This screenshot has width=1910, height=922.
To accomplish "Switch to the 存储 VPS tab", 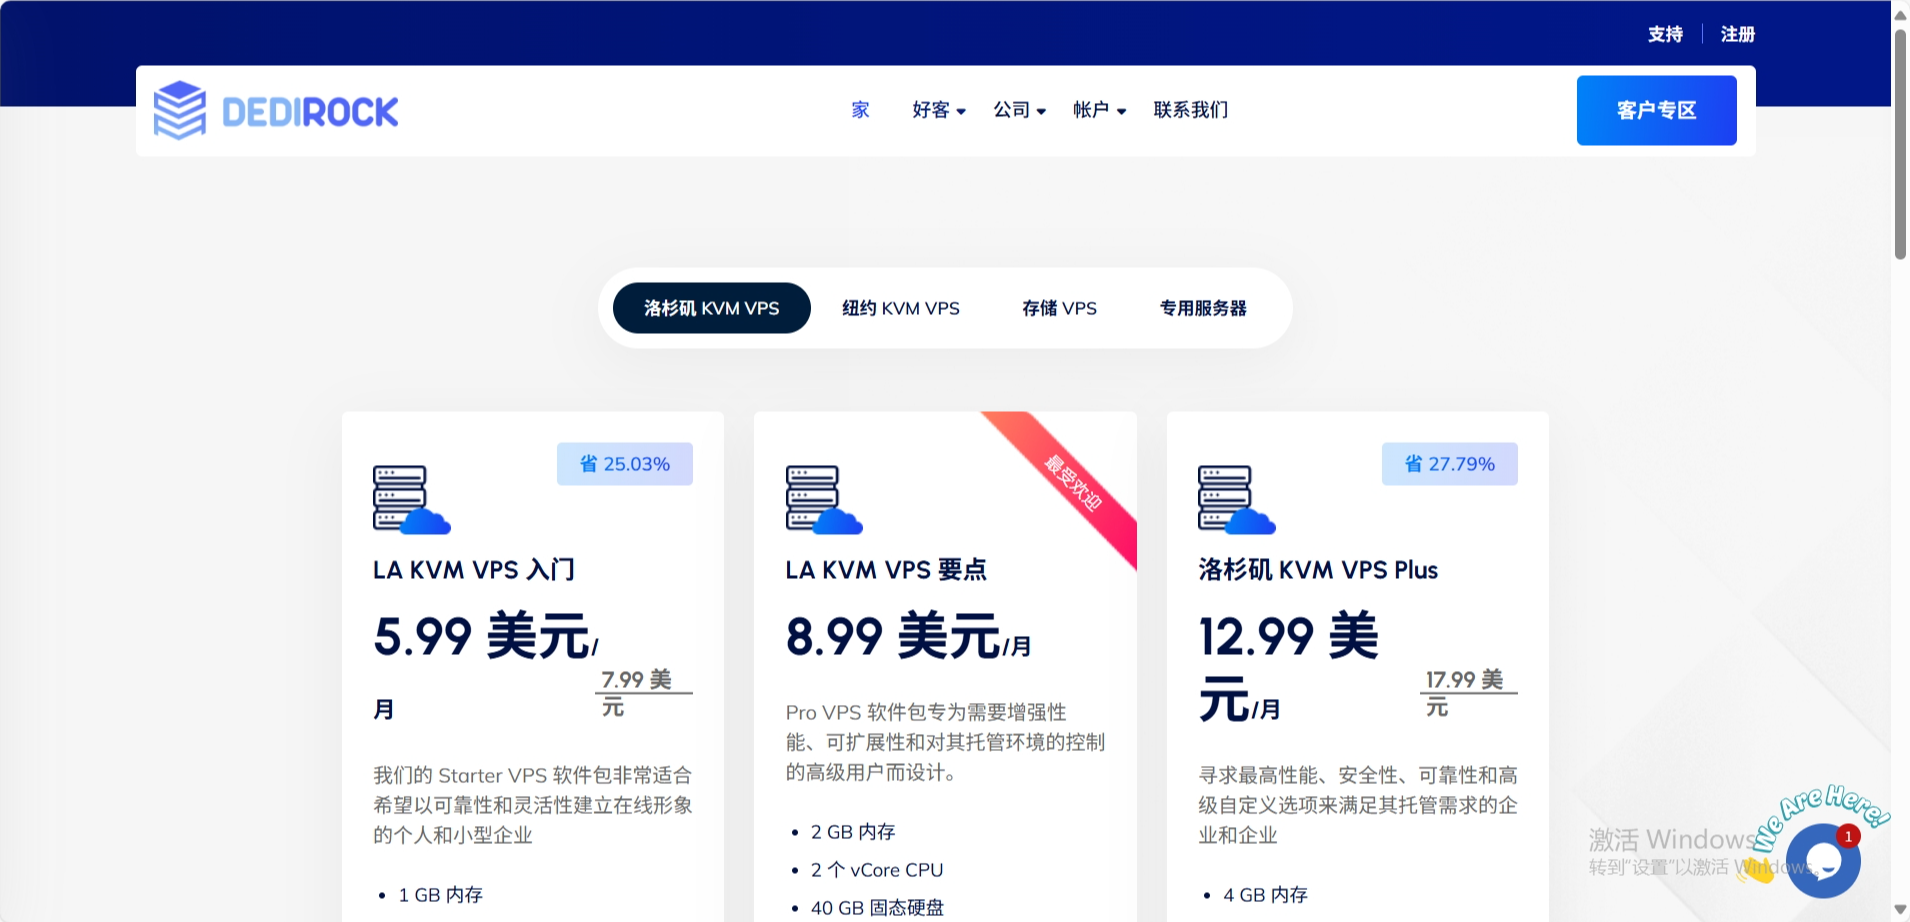I will 1059,308.
